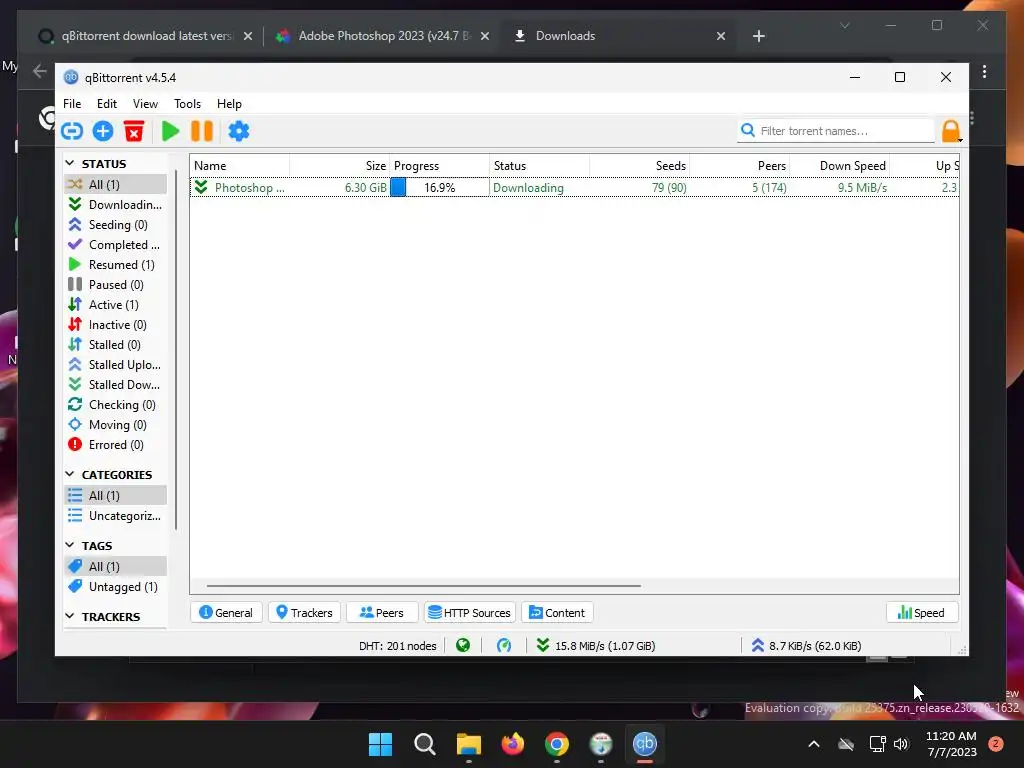Screen dimensions: 1024x768
Task: Open the View menu
Action: (x=145, y=104)
